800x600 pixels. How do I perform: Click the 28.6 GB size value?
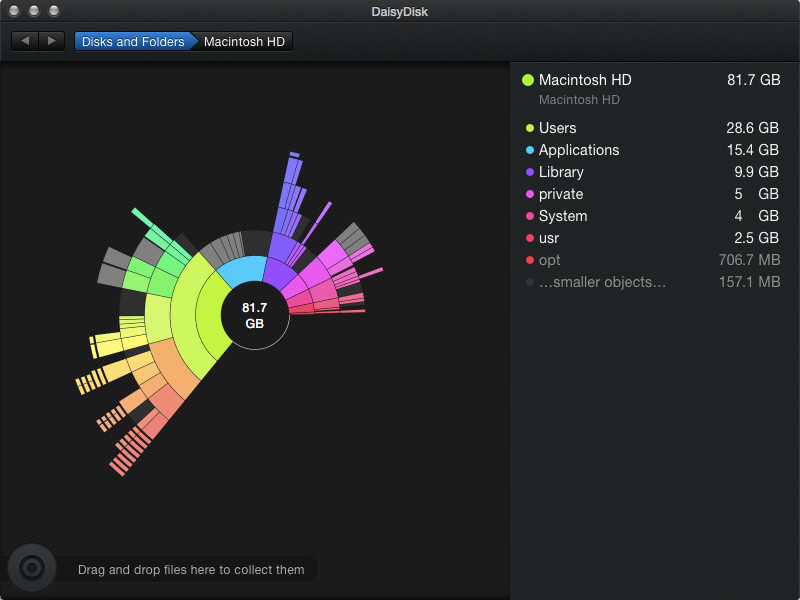(752, 128)
